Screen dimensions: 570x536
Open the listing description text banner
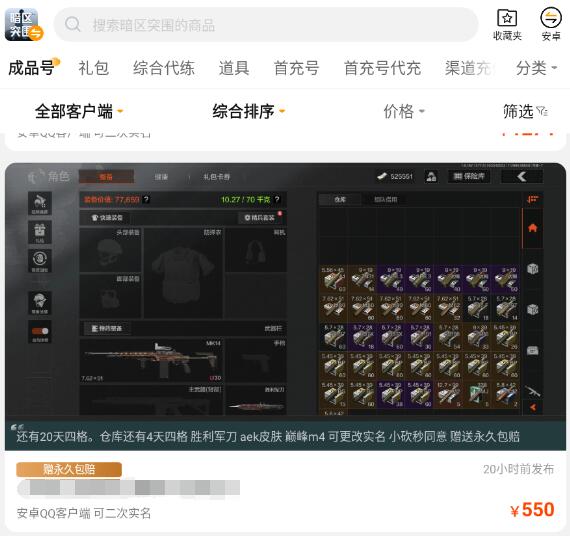click(285, 436)
